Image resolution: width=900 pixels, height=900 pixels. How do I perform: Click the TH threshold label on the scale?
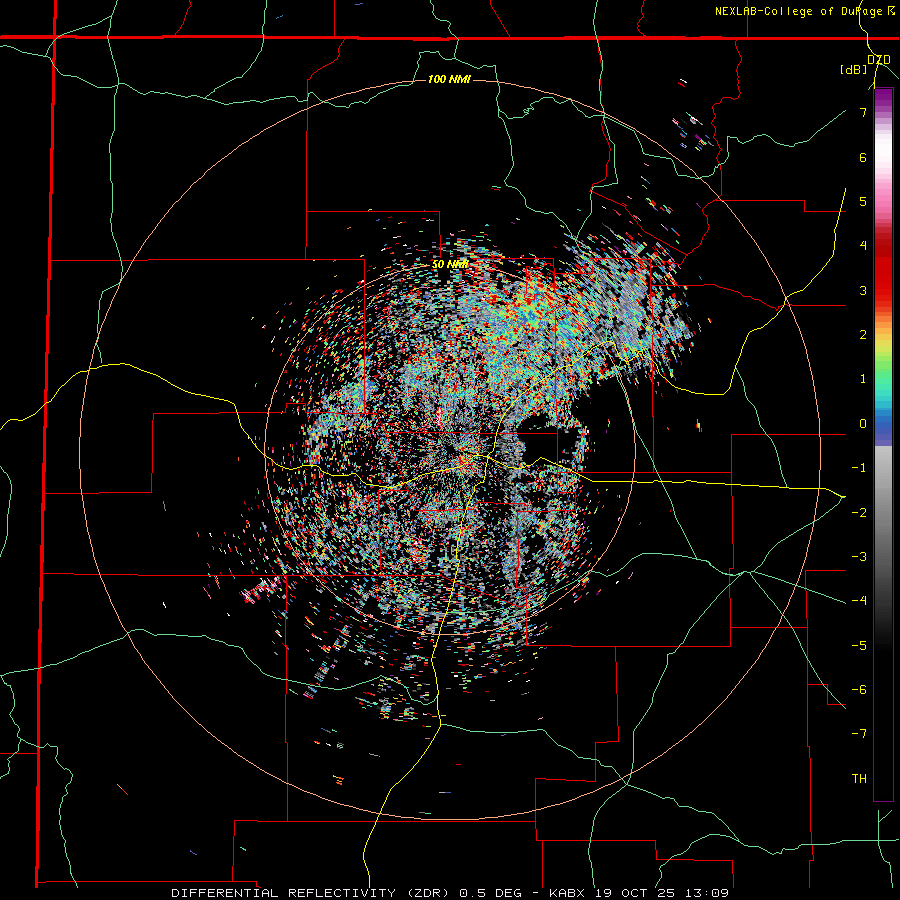[x=859, y=779]
